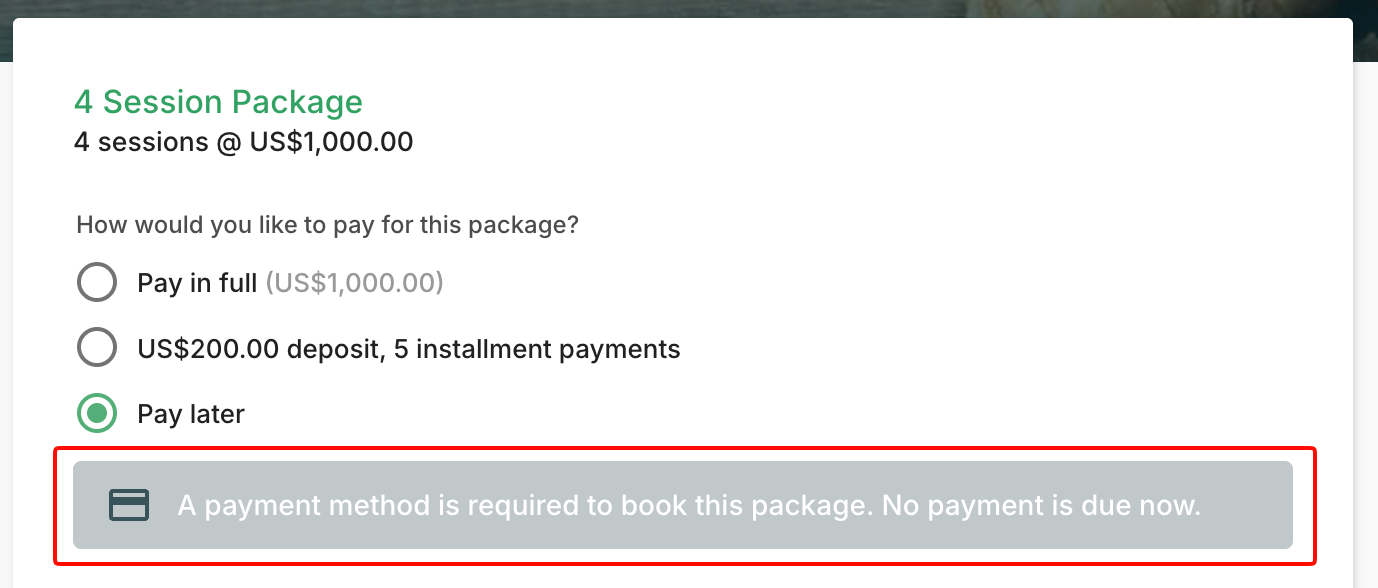
Task: Select the "Pay in full" radio button
Action: click(x=97, y=283)
